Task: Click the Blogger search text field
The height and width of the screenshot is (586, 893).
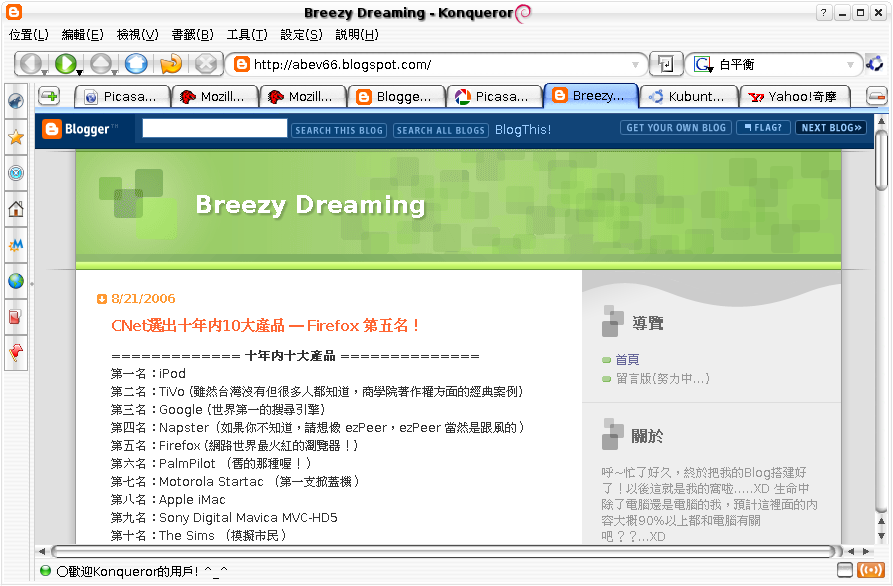Action: tap(215, 128)
